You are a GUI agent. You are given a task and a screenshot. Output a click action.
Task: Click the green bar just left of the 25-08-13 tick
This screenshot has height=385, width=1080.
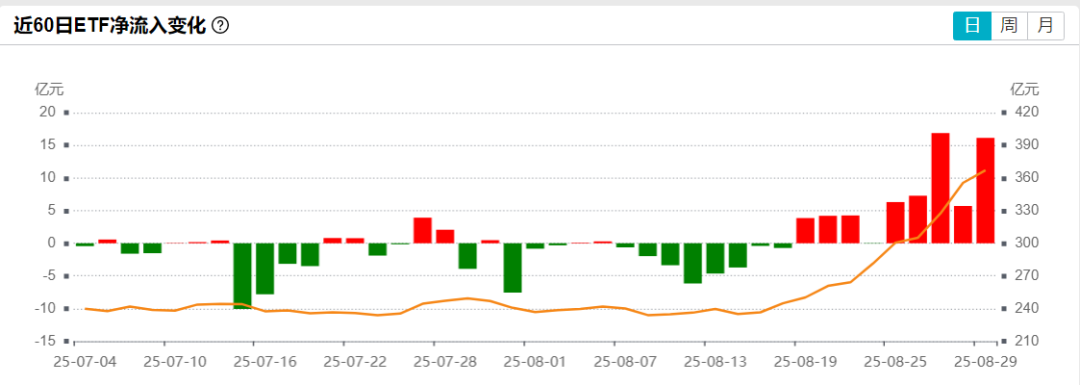693,263
